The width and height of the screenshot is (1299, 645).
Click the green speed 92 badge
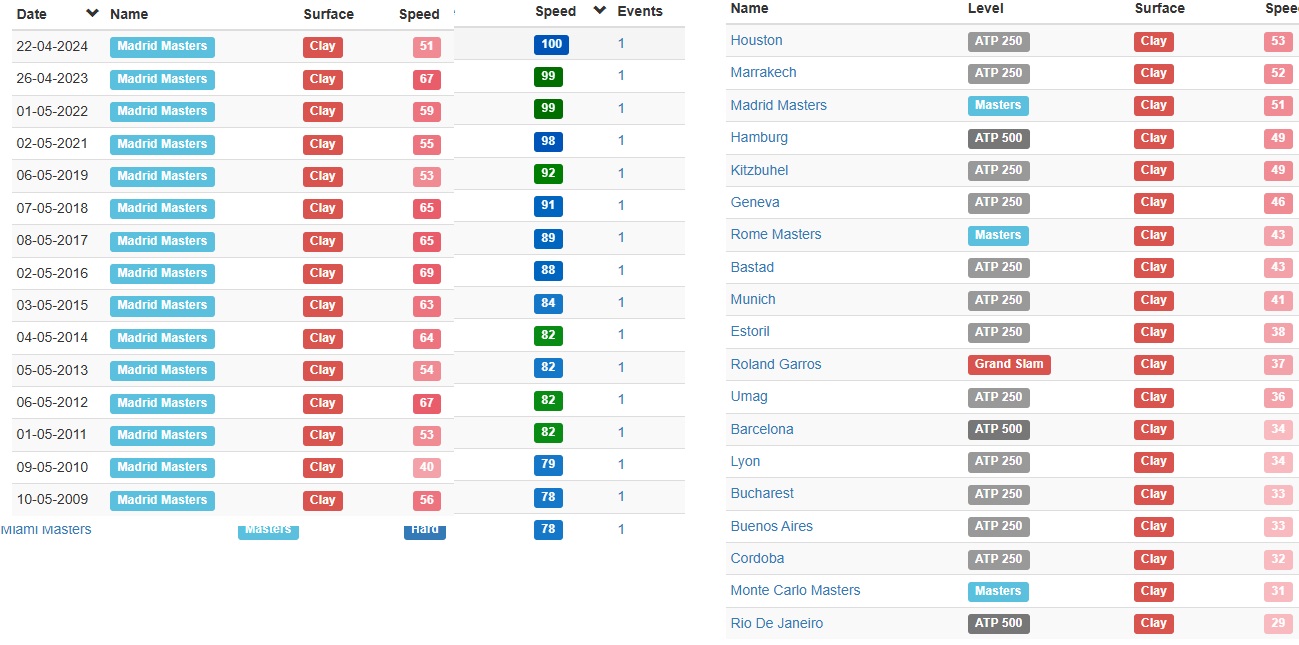(548, 174)
